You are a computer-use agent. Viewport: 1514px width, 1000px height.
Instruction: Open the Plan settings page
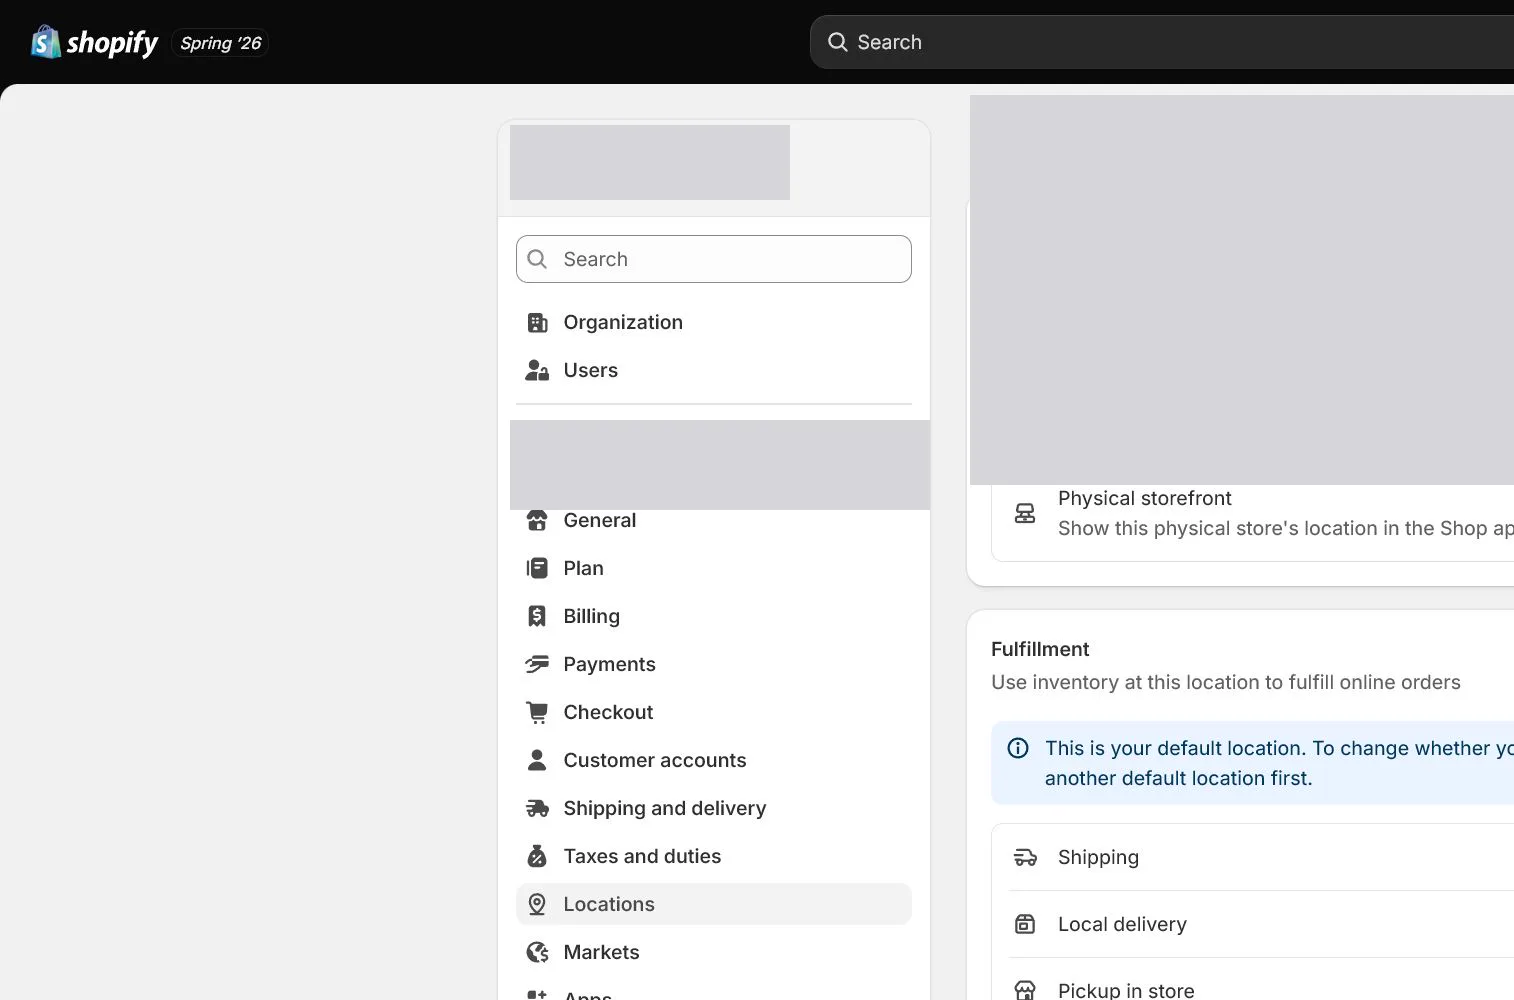click(714, 568)
